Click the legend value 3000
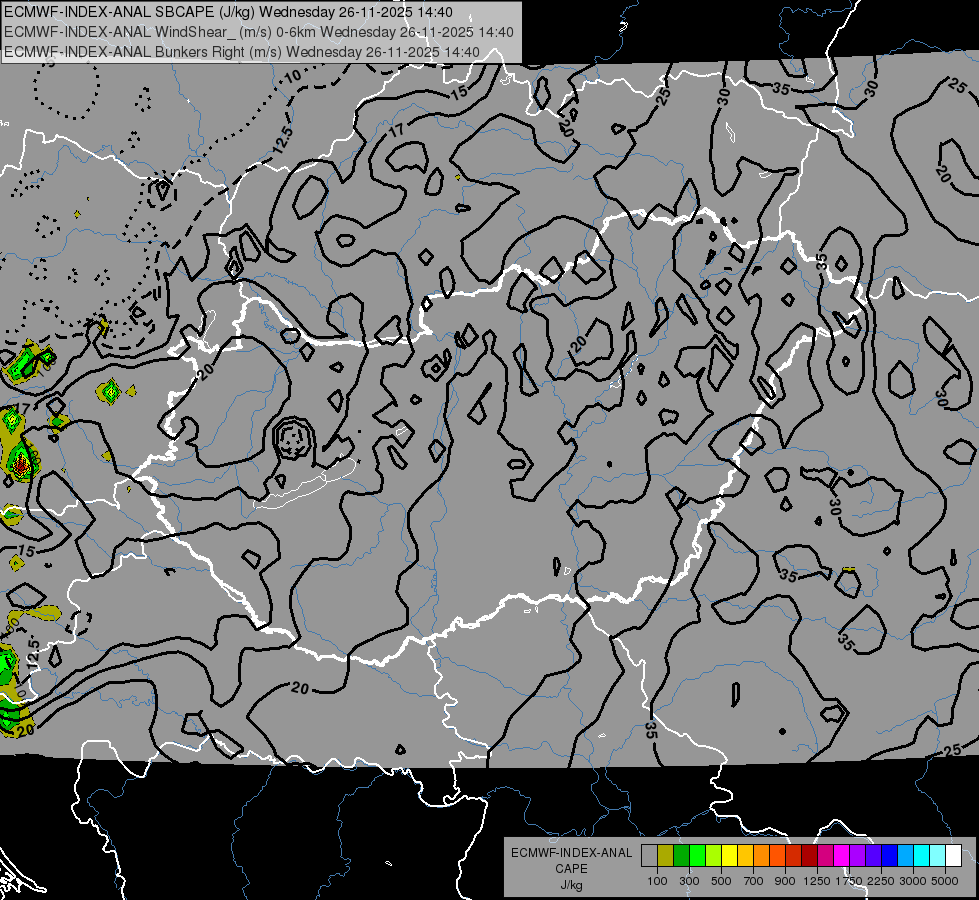Screen dimensions: 979x900 (x=913, y=881)
